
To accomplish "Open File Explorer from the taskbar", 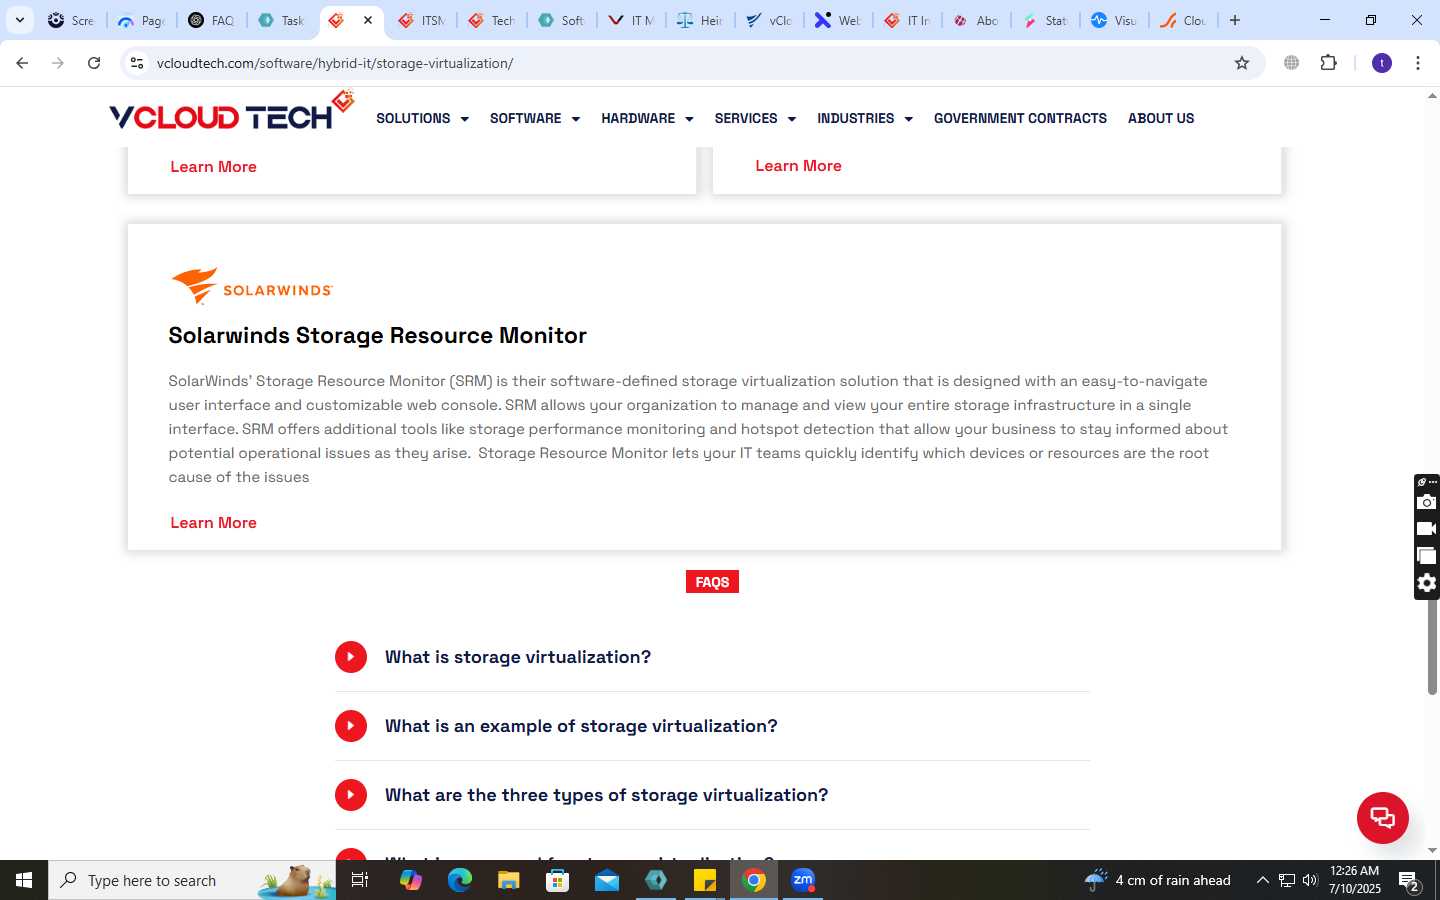I will [508, 880].
